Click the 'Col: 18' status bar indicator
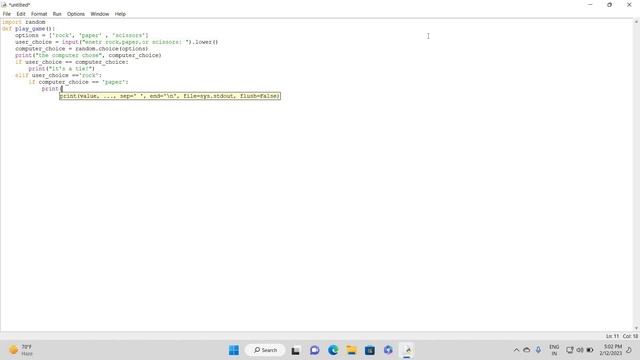Screen dimensions: 640x360 [630, 336]
